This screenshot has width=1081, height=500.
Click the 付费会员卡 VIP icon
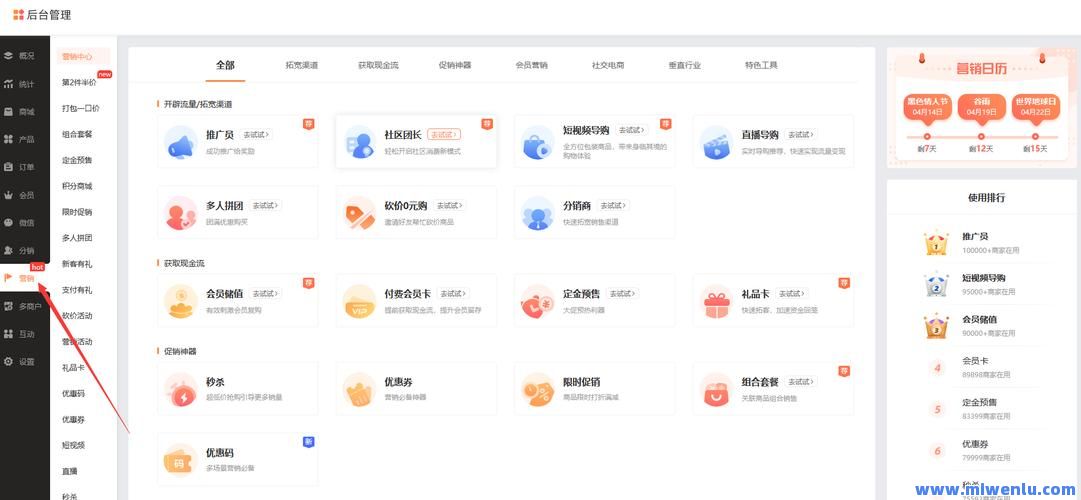point(359,302)
